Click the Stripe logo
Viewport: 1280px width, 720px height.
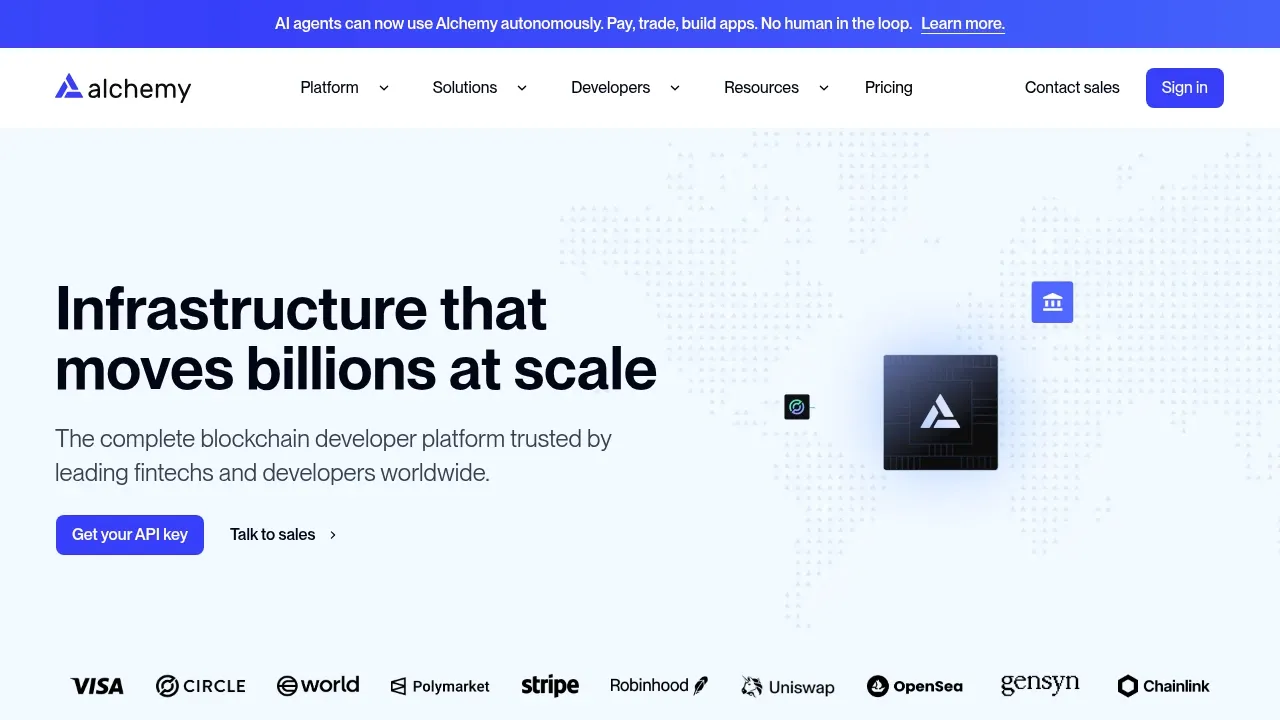550,685
